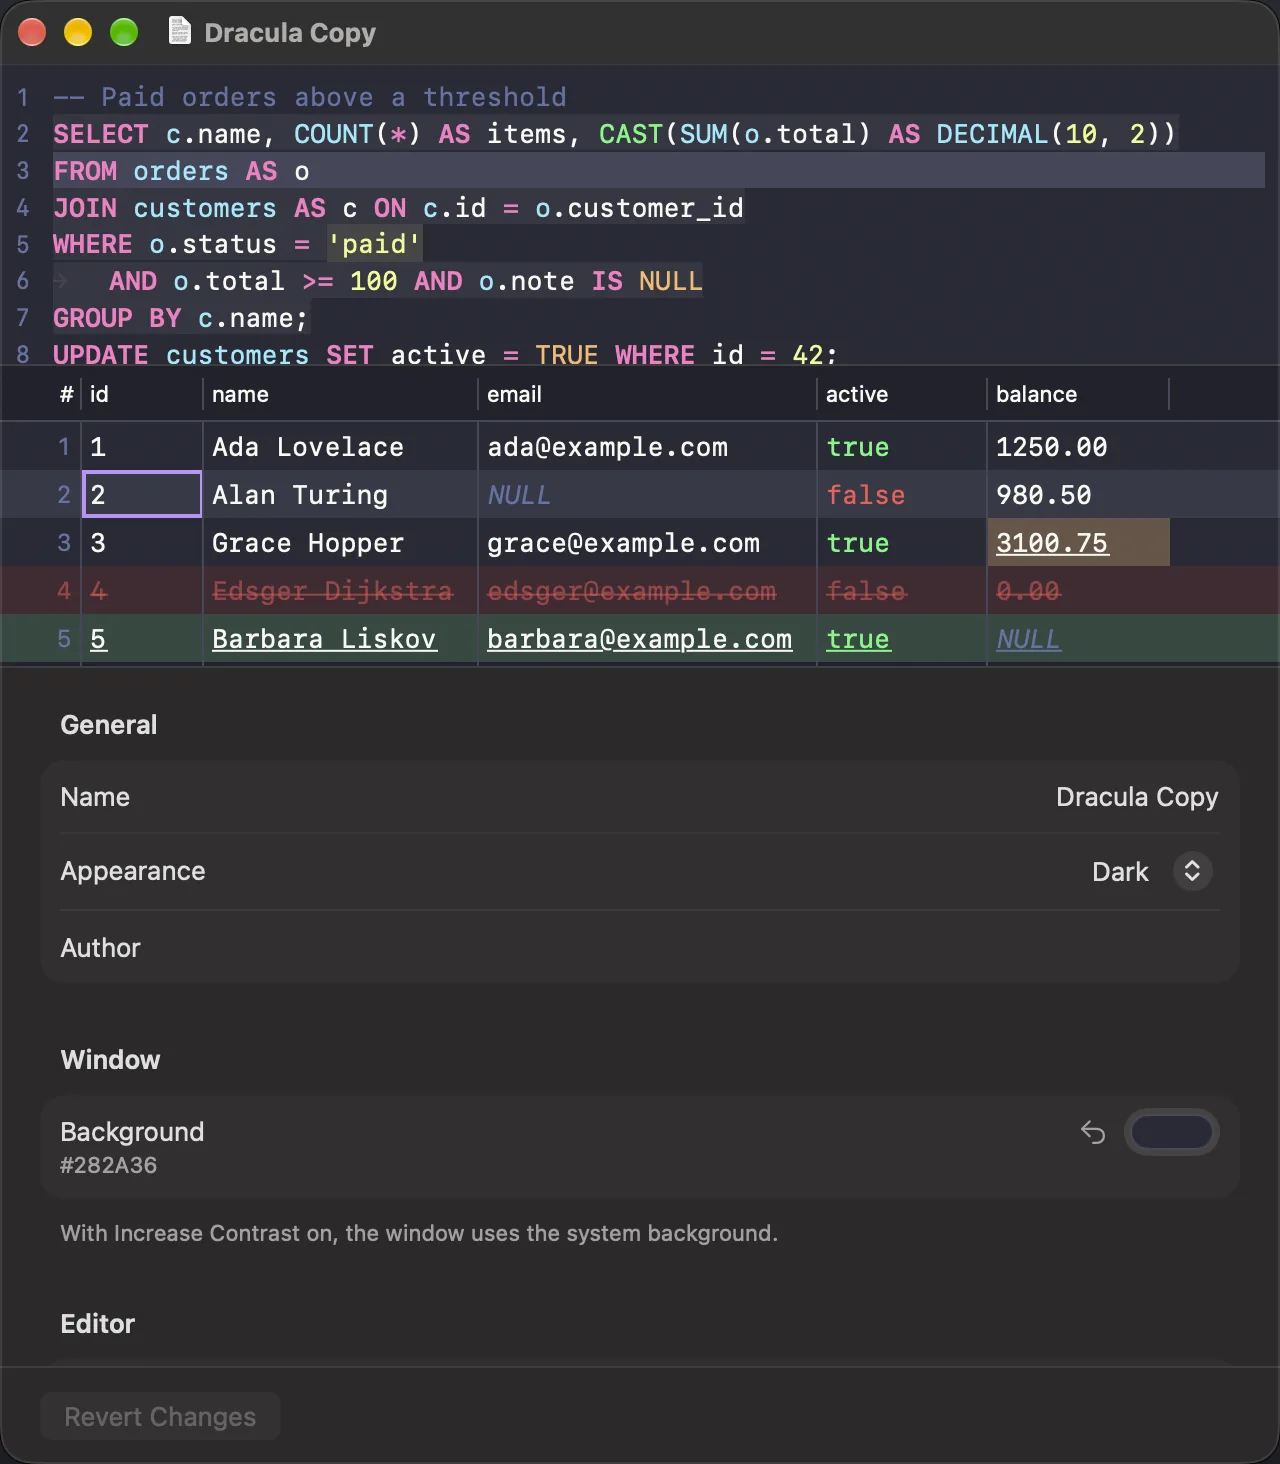The image size is (1280, 1464).
Task: Click the 'balance' column header
Action: tap(1078, 394)
